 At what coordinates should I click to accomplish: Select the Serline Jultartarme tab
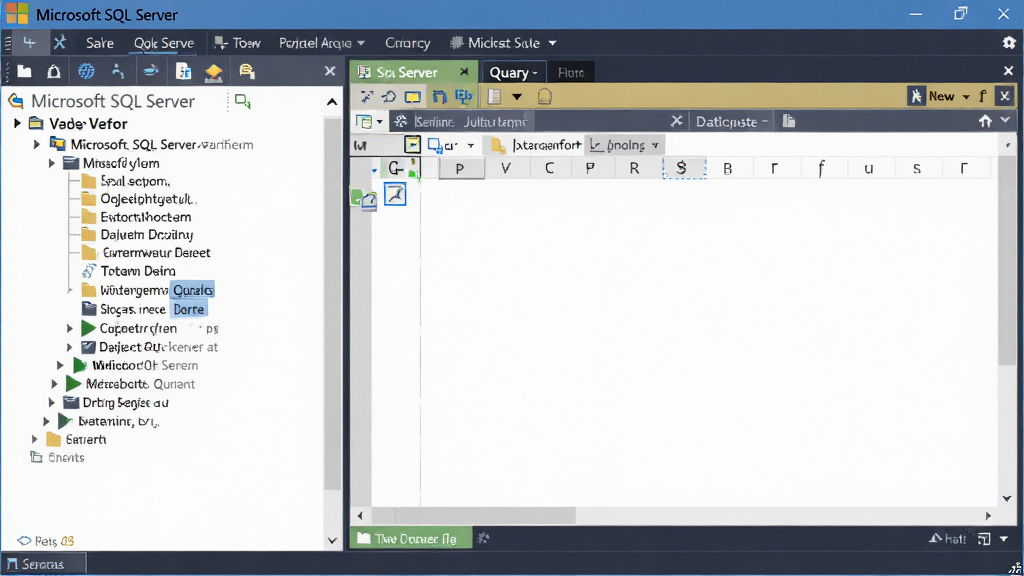(470, 121)
